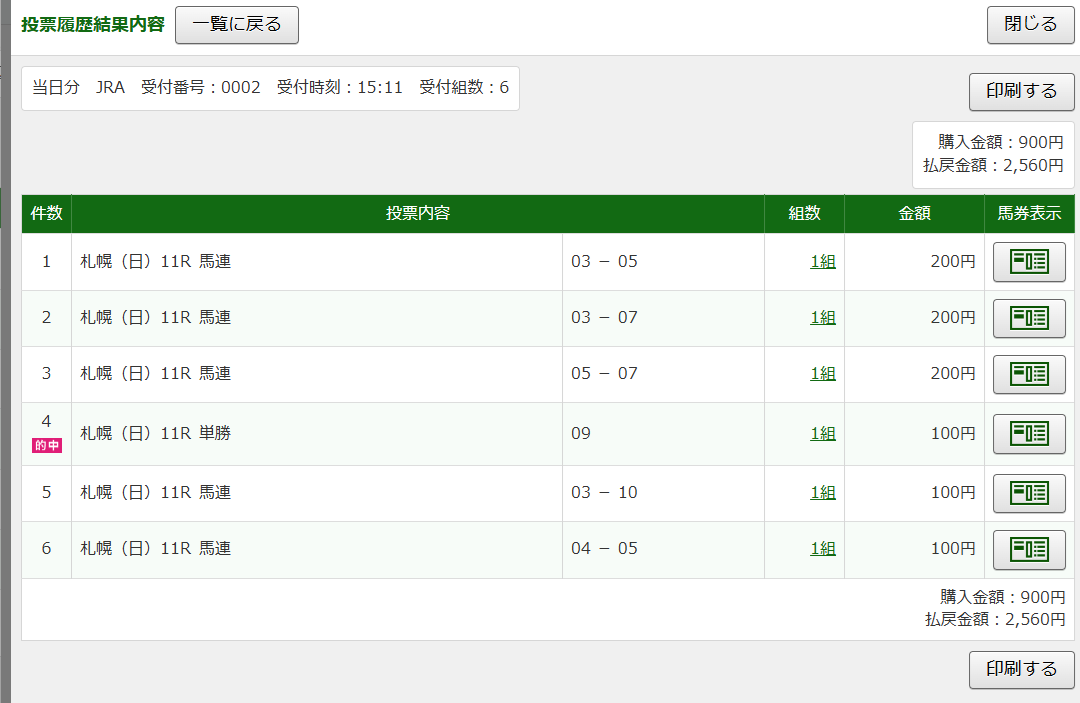Show betting ticket for row 5 (03-10)
Viewport: 1080px width, 703px height.
pyautogui.click(x=1029, y=493)
